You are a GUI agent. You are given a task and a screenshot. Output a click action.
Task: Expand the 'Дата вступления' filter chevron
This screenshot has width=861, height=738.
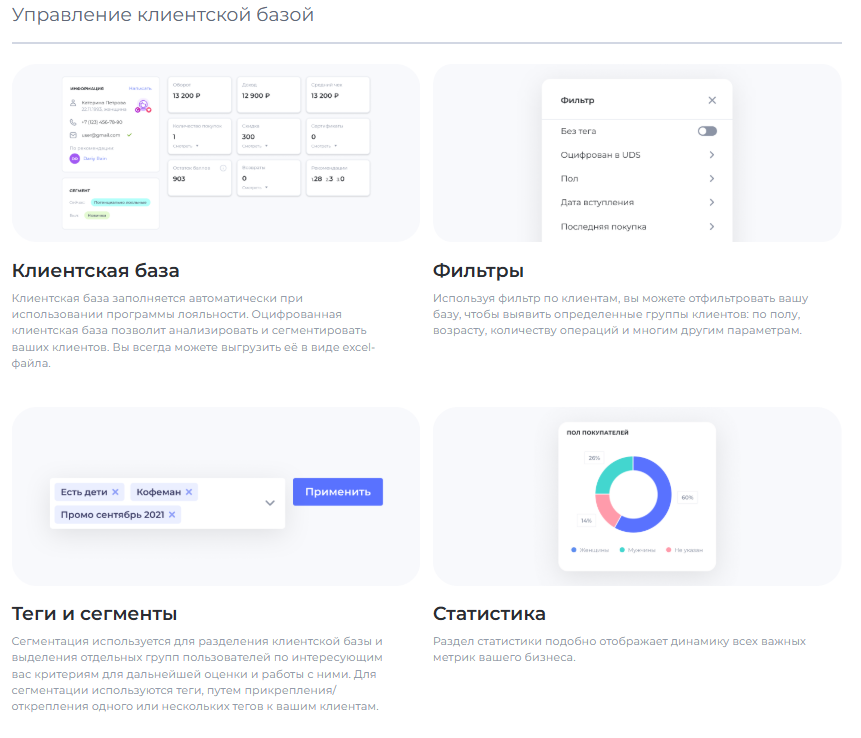point(712,203)
